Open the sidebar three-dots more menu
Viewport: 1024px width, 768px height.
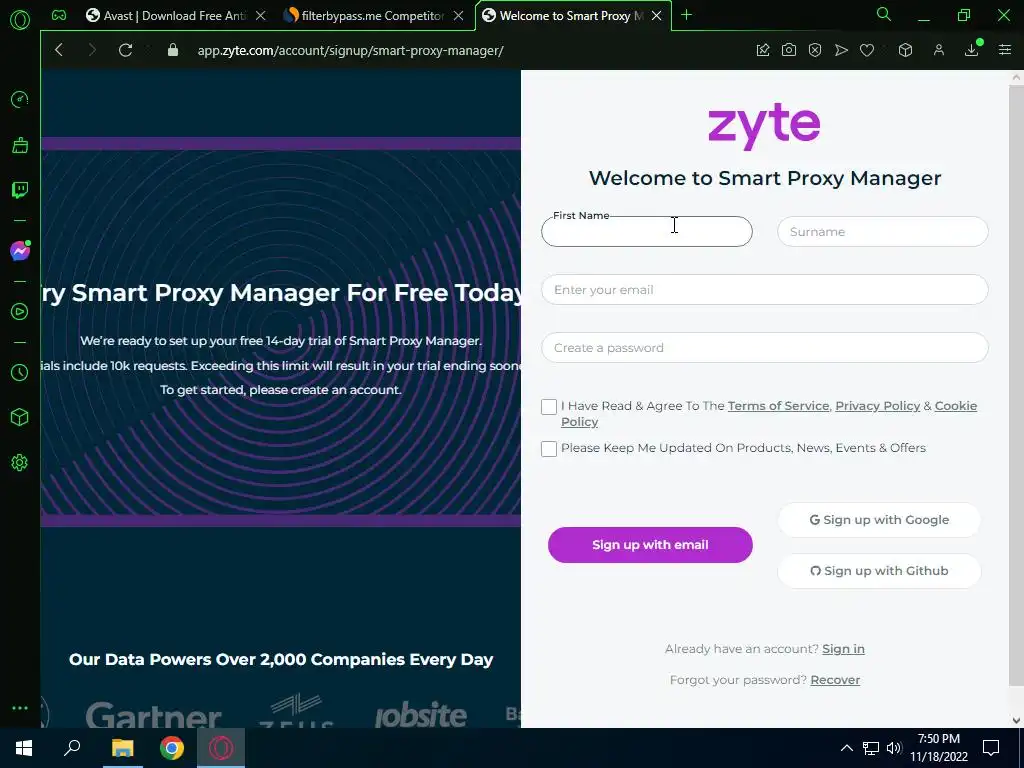[x=20, y=708]
